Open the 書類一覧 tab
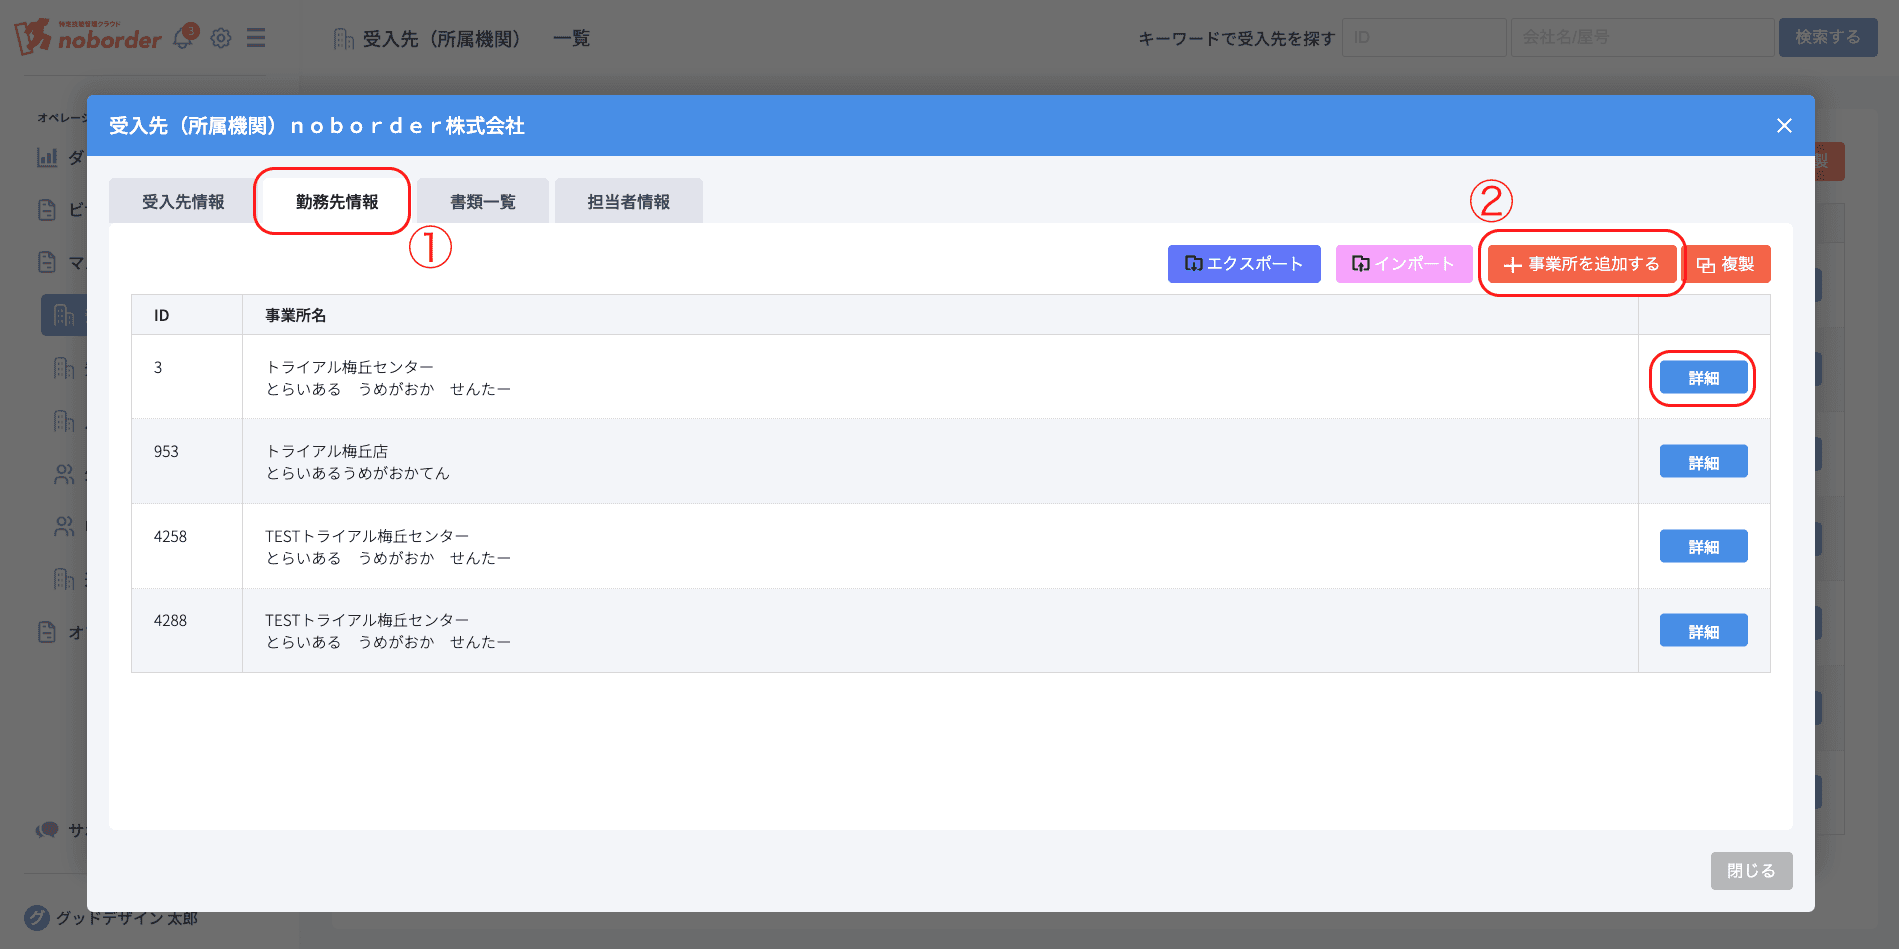This screenshot has height=949, width=1899. point(483,202)
